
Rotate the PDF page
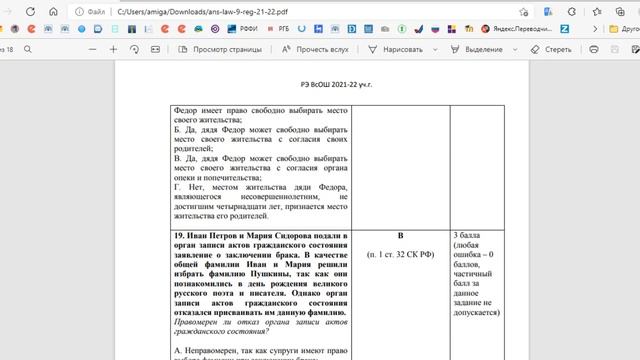coord(134,49)
